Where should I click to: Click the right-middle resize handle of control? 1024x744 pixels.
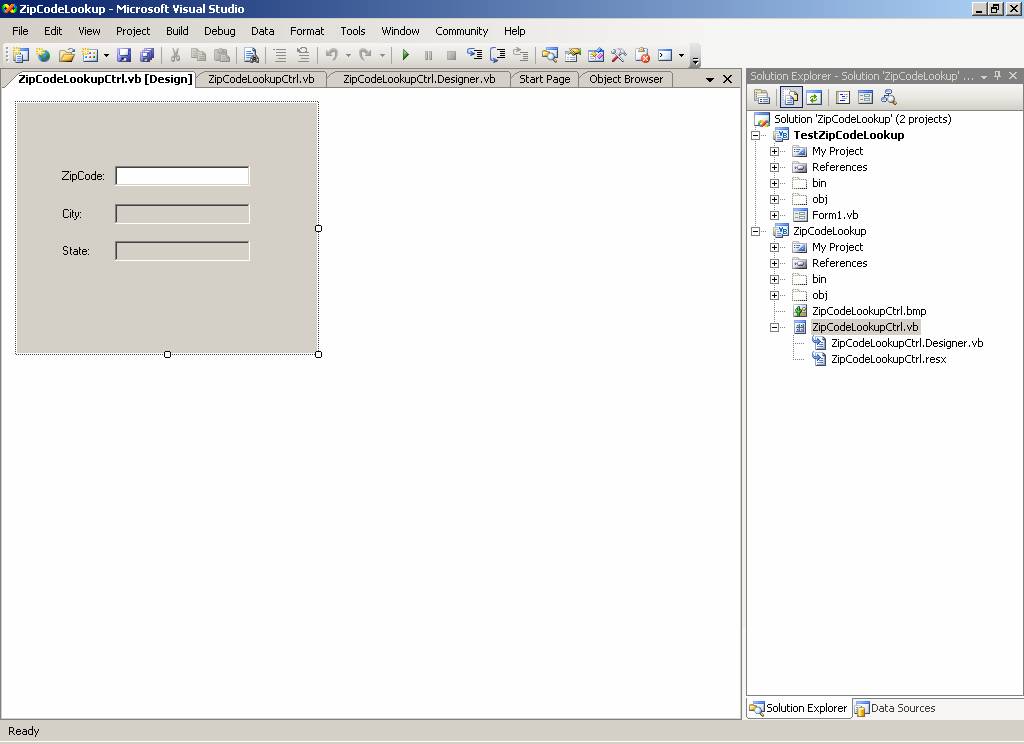coord(319,228)
